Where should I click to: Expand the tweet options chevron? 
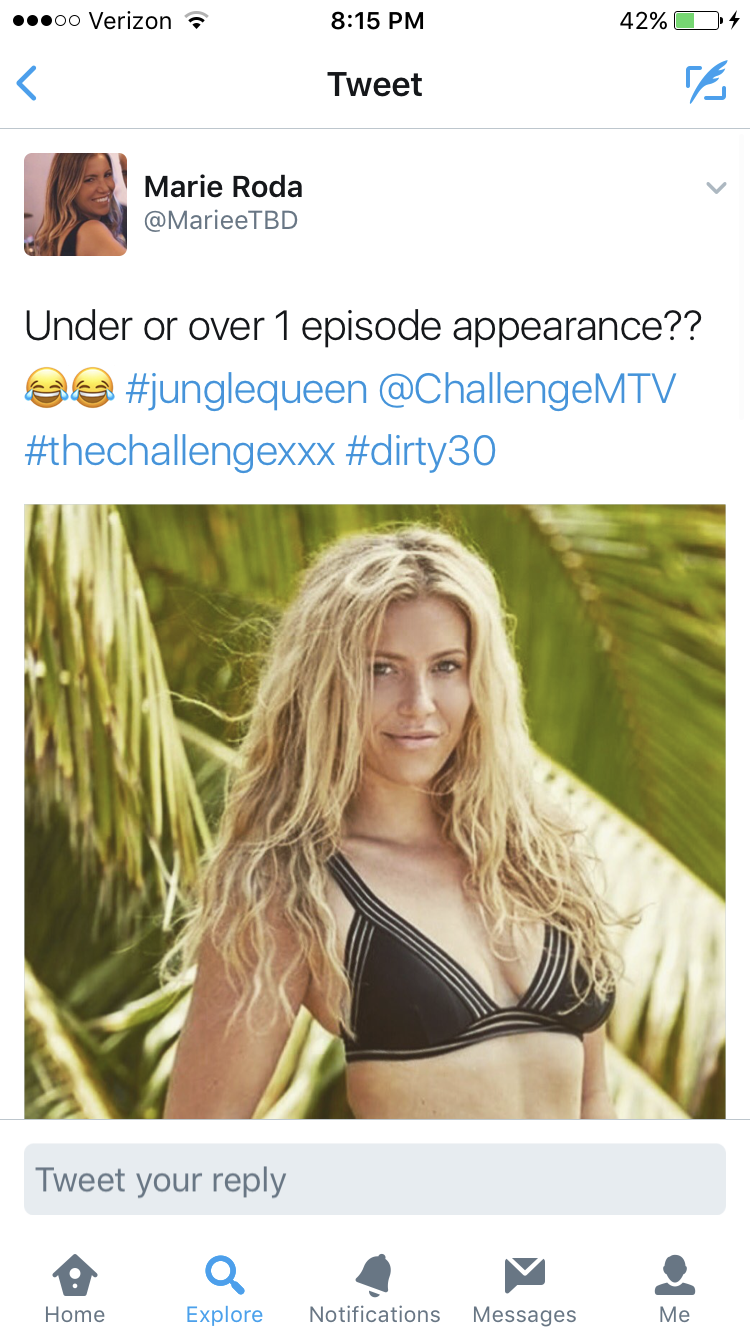(716, 187)
